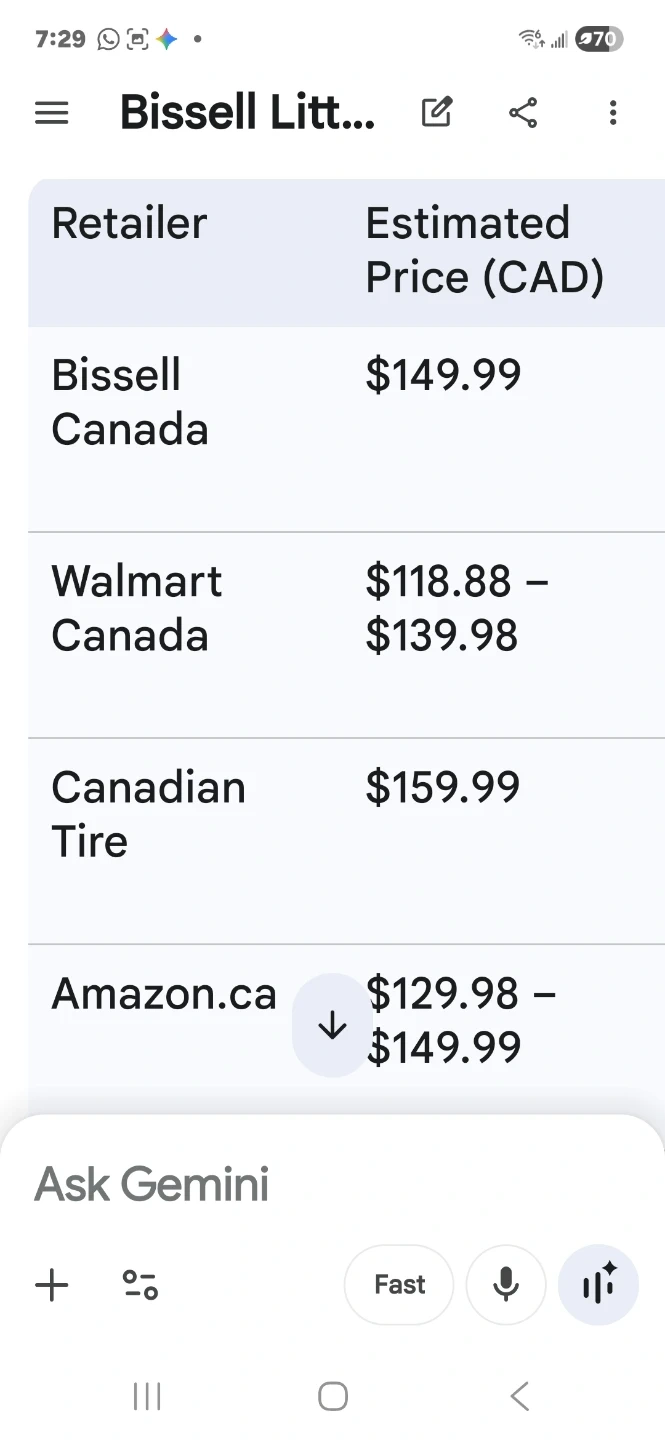Start a new chat with edit icon
The image size is (665, 1440).
[437, 113]
